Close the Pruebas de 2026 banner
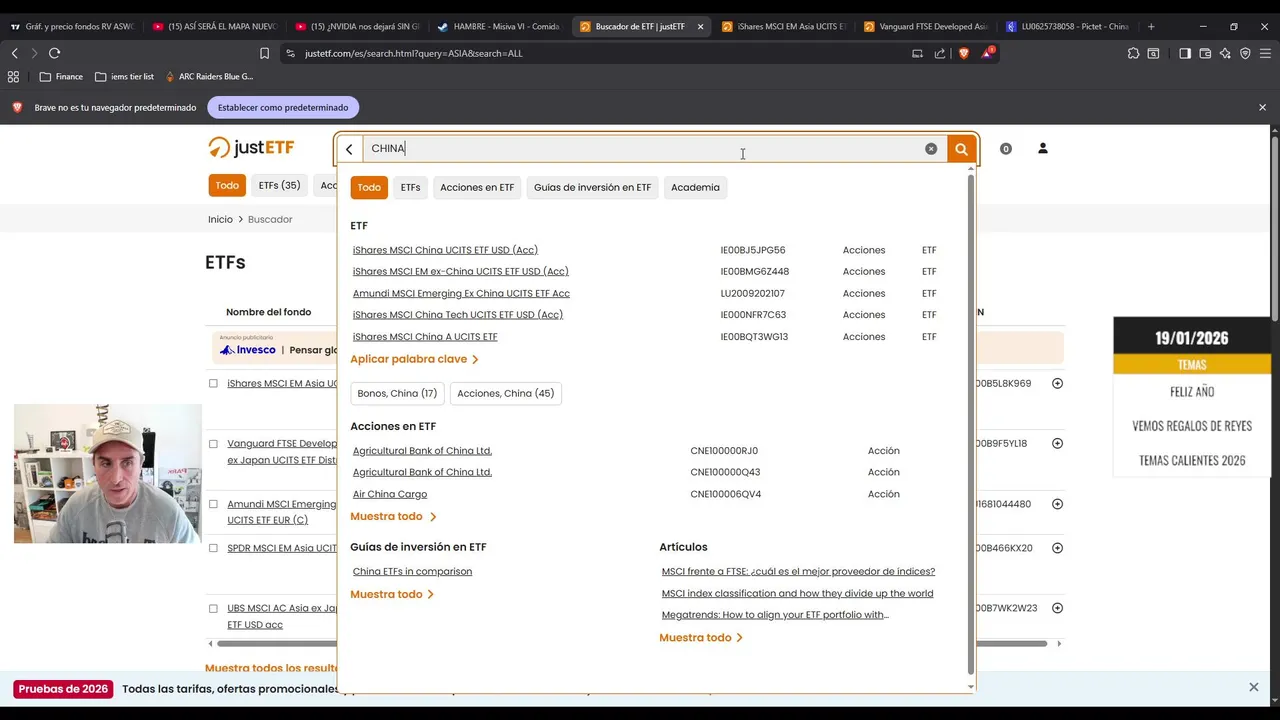Screen dimensions: 1280x720 tap(1253, 687)
